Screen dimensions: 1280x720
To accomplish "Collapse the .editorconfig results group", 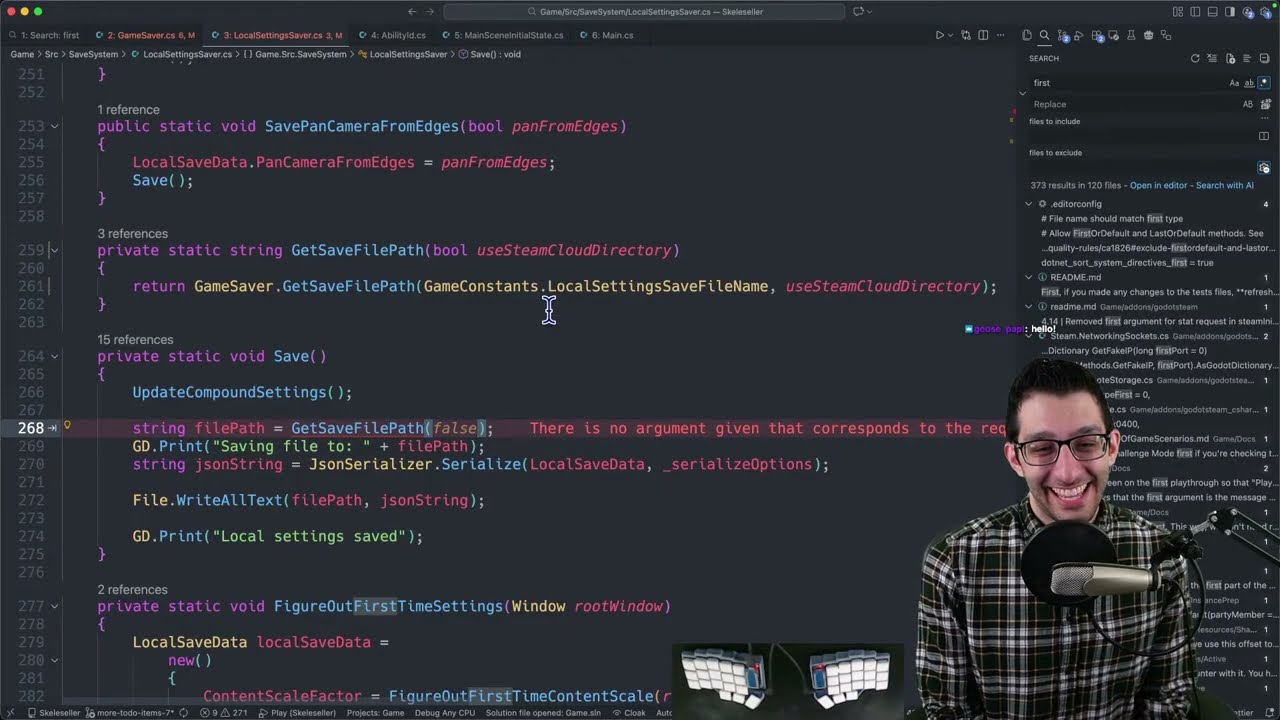I will tap(1029, 204).
